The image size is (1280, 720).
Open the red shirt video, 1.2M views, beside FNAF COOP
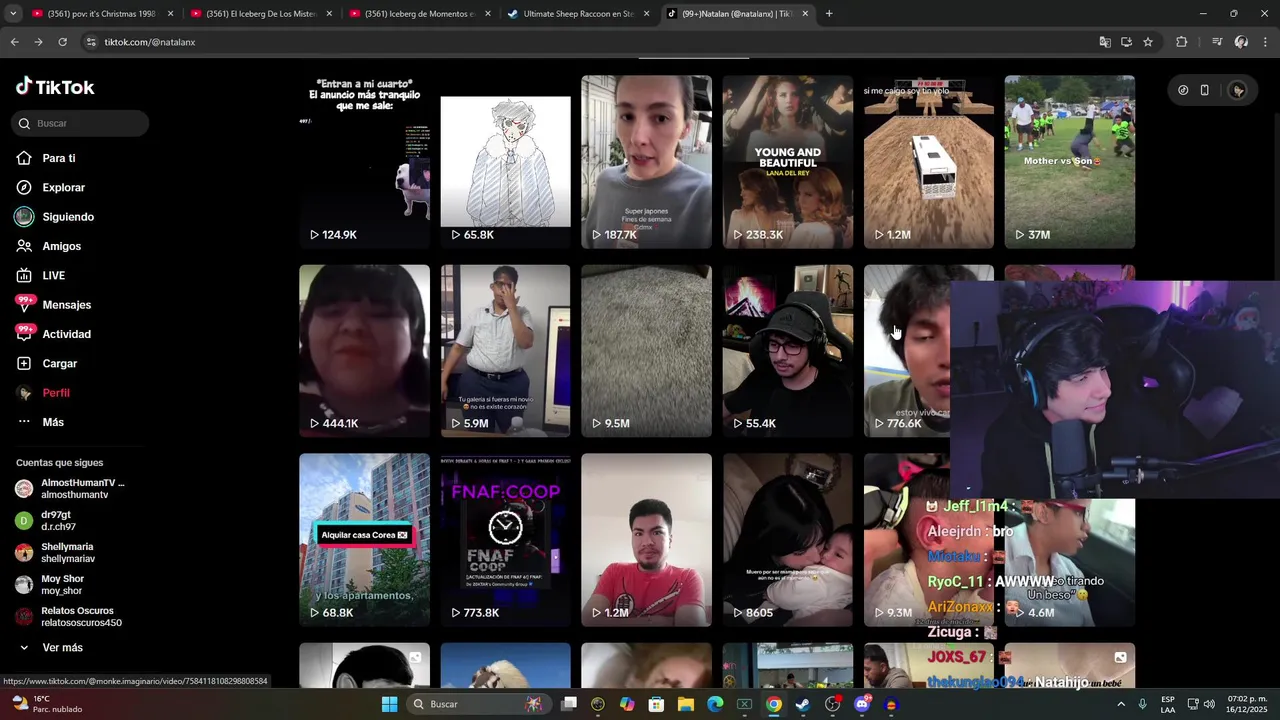tap(646, 540)
